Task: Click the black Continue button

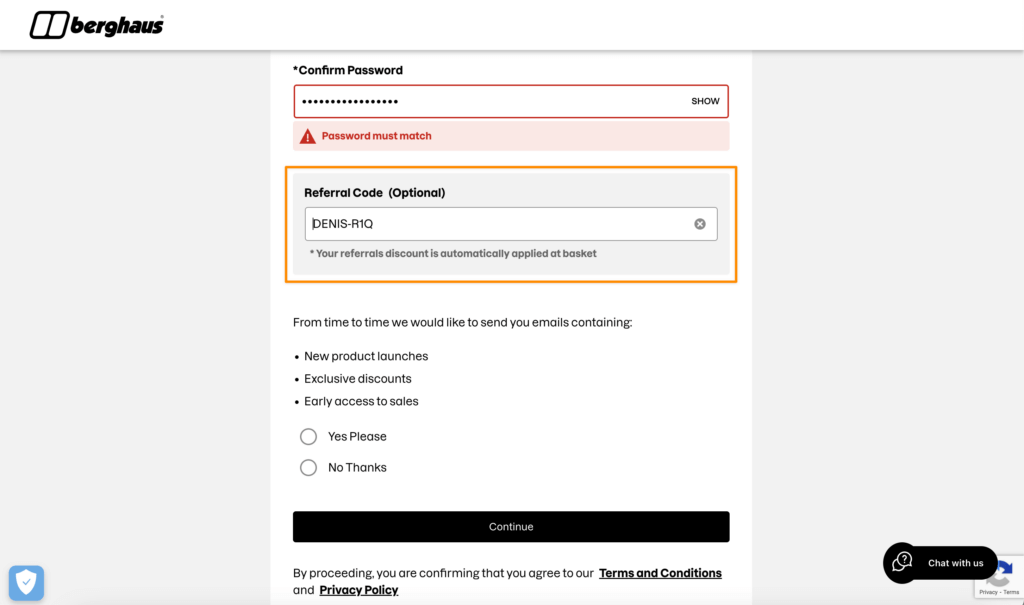Action: [511, 527]
